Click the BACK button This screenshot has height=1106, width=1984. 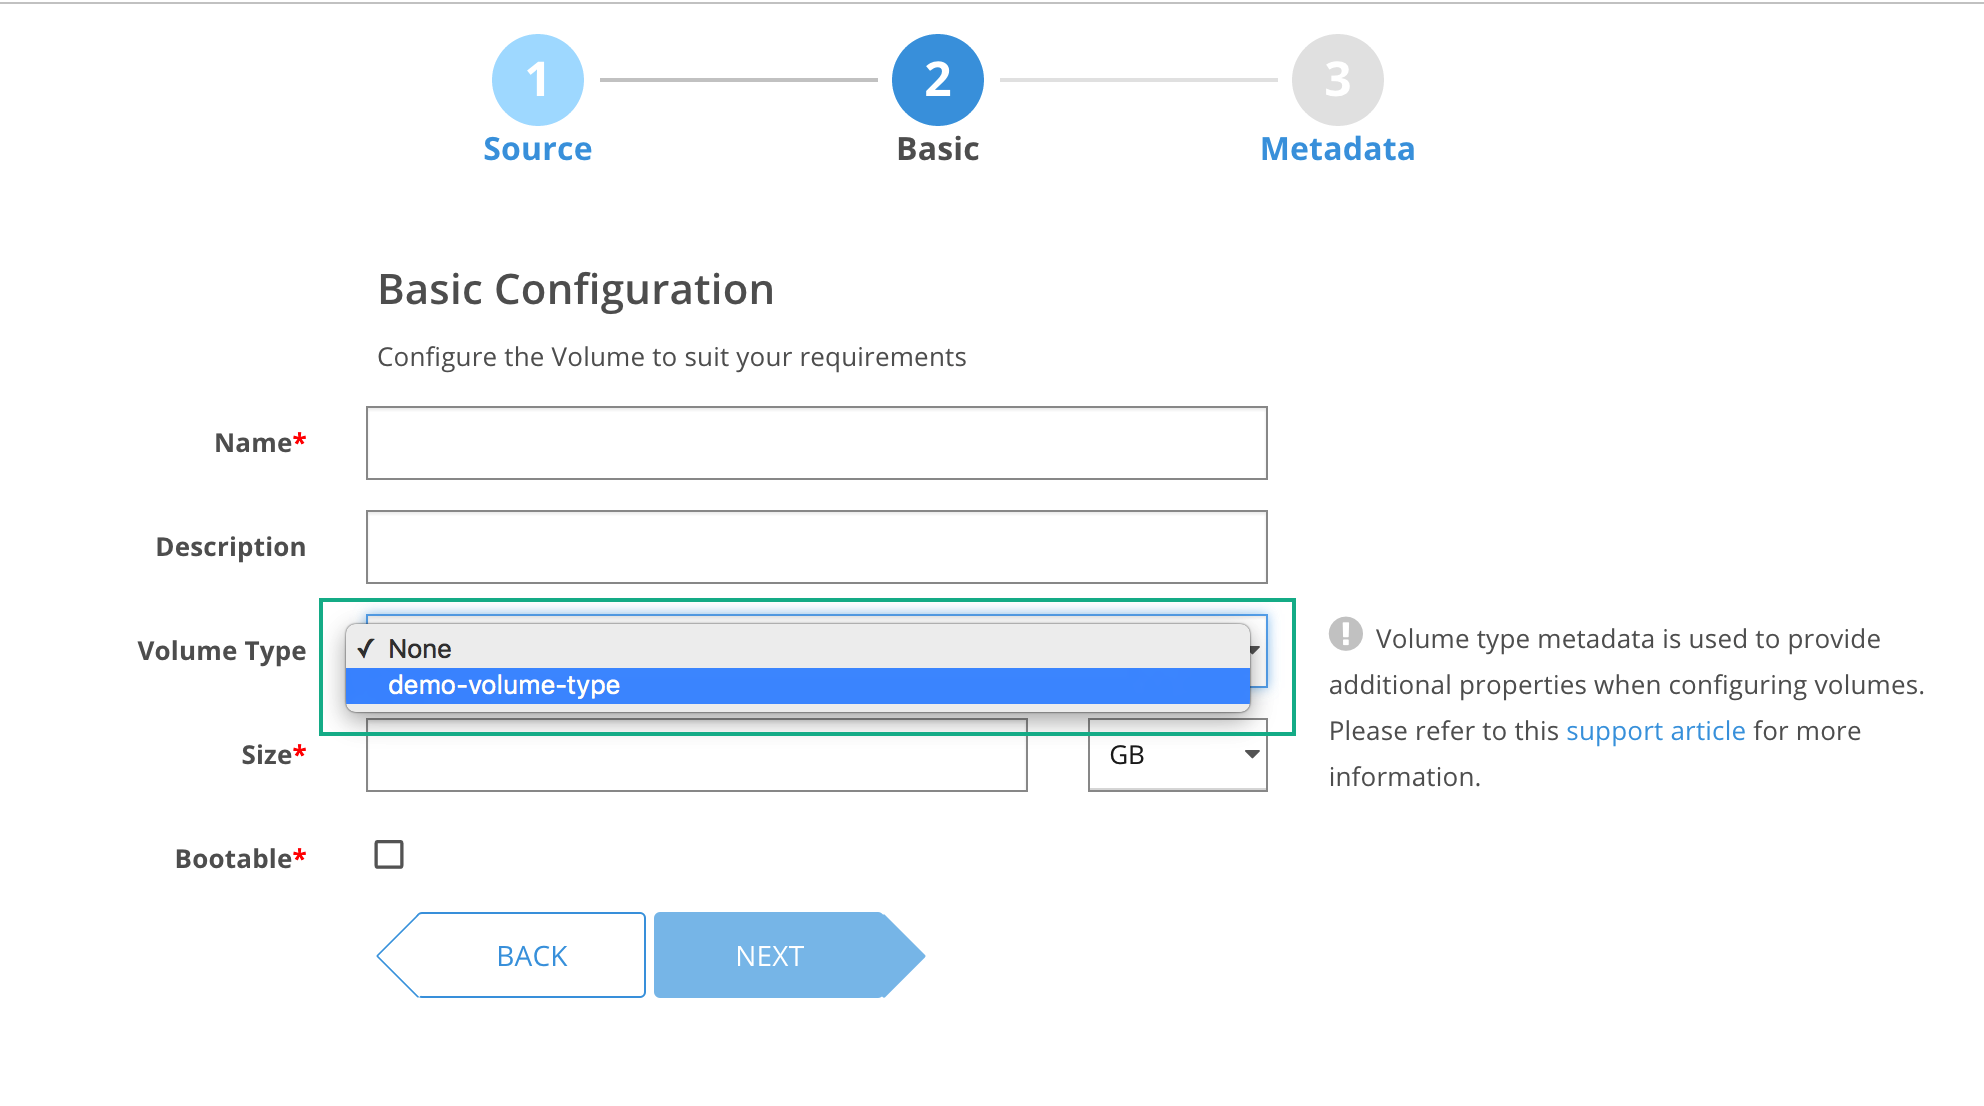pos(531,956)
